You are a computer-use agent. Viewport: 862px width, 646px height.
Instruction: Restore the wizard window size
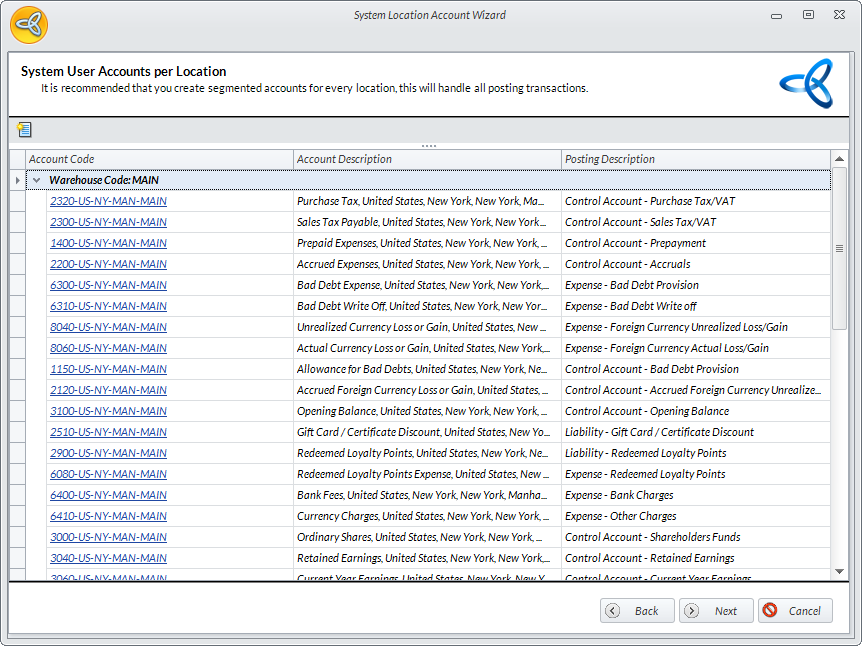tap(808, 15)
